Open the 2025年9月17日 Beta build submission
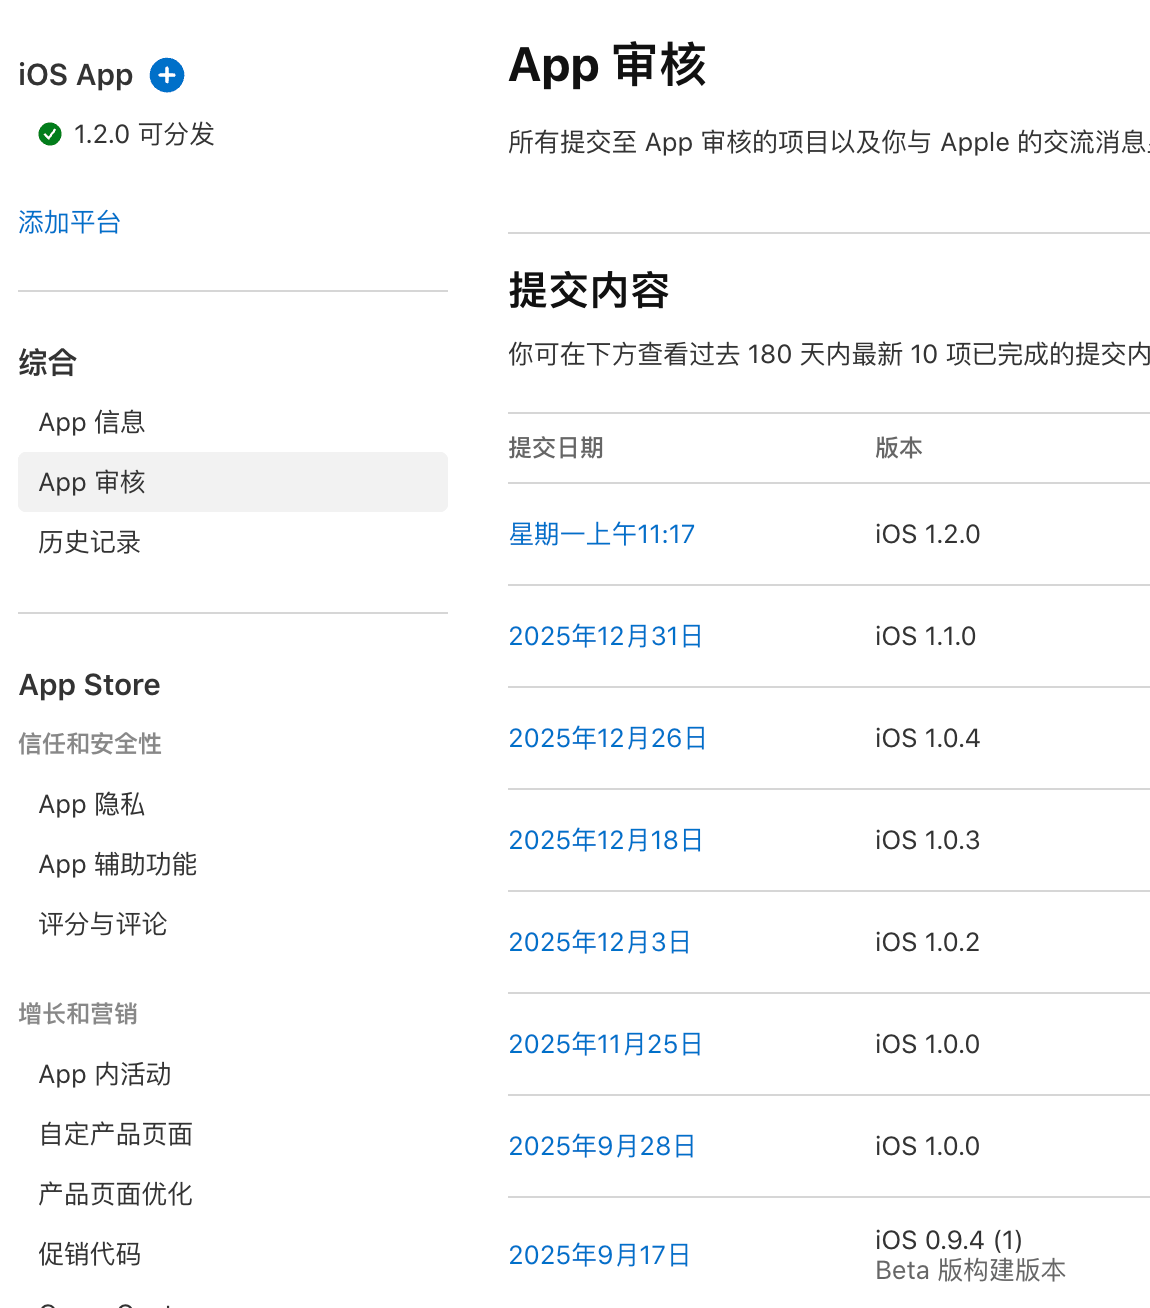This screenshot has height=1308, width=1150. 599,1254
